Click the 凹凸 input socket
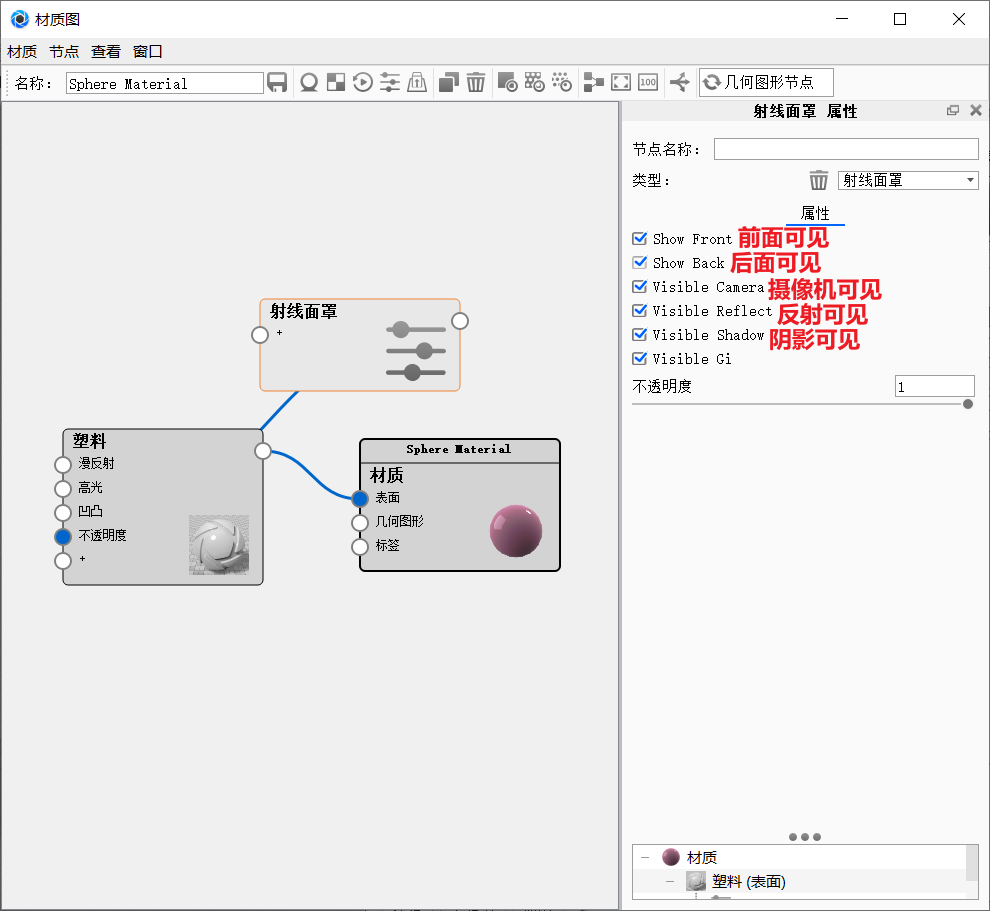The width and height of the screenshot is (990, 911). pos(63,513)
